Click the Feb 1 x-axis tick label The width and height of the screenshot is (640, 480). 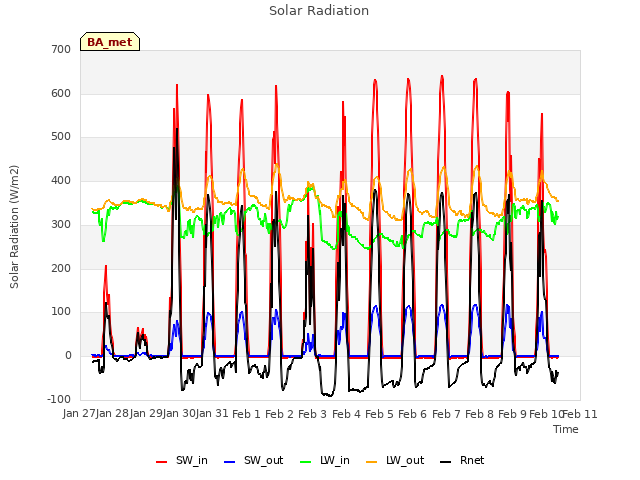pyautogui.click(x=246, y=414)
